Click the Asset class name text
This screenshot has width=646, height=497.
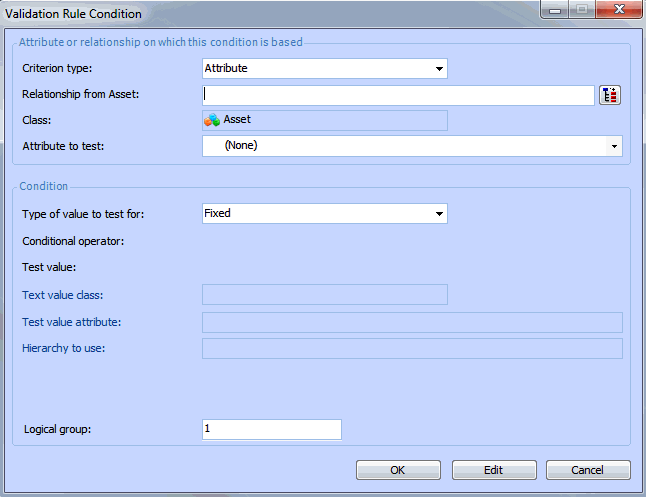237,120
